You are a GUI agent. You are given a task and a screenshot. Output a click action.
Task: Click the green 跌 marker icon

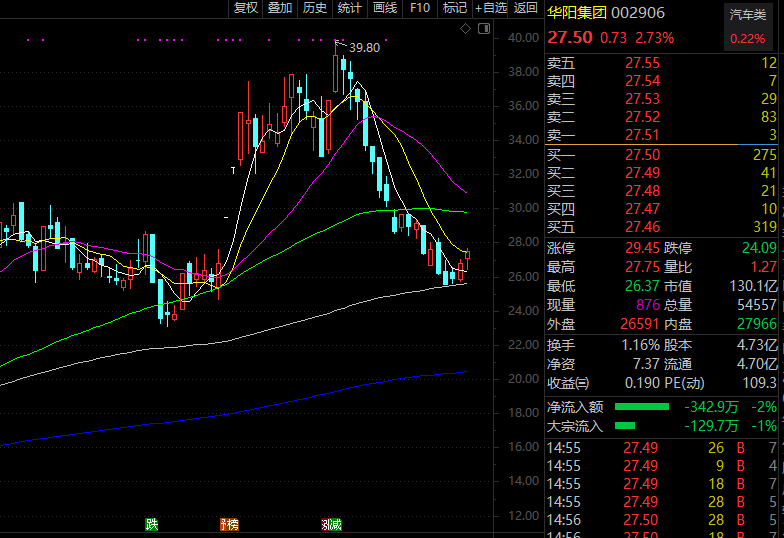tap(152, 524)
